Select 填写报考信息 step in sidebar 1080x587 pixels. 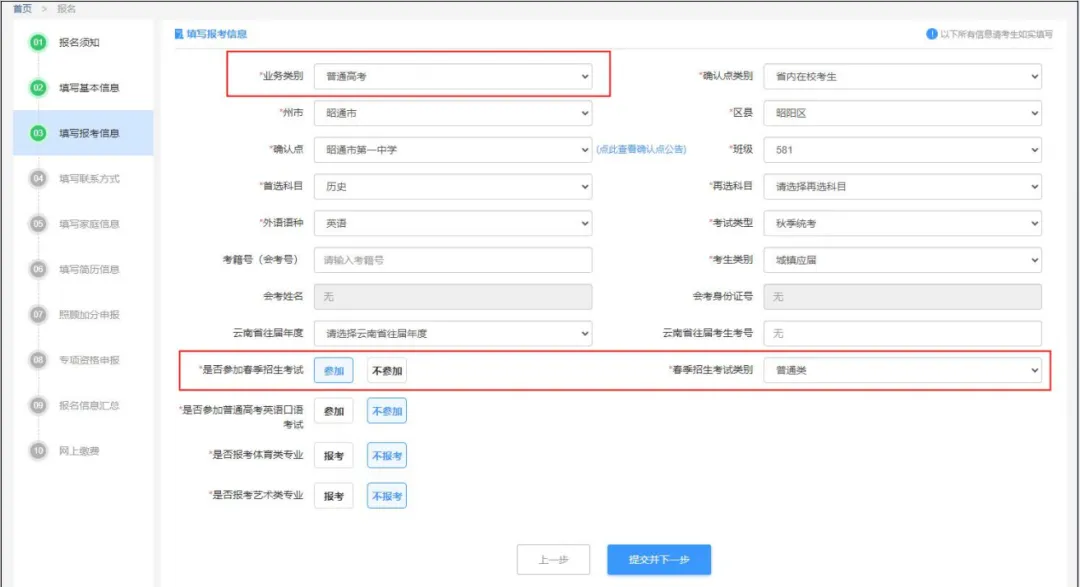tap(83, 133)
